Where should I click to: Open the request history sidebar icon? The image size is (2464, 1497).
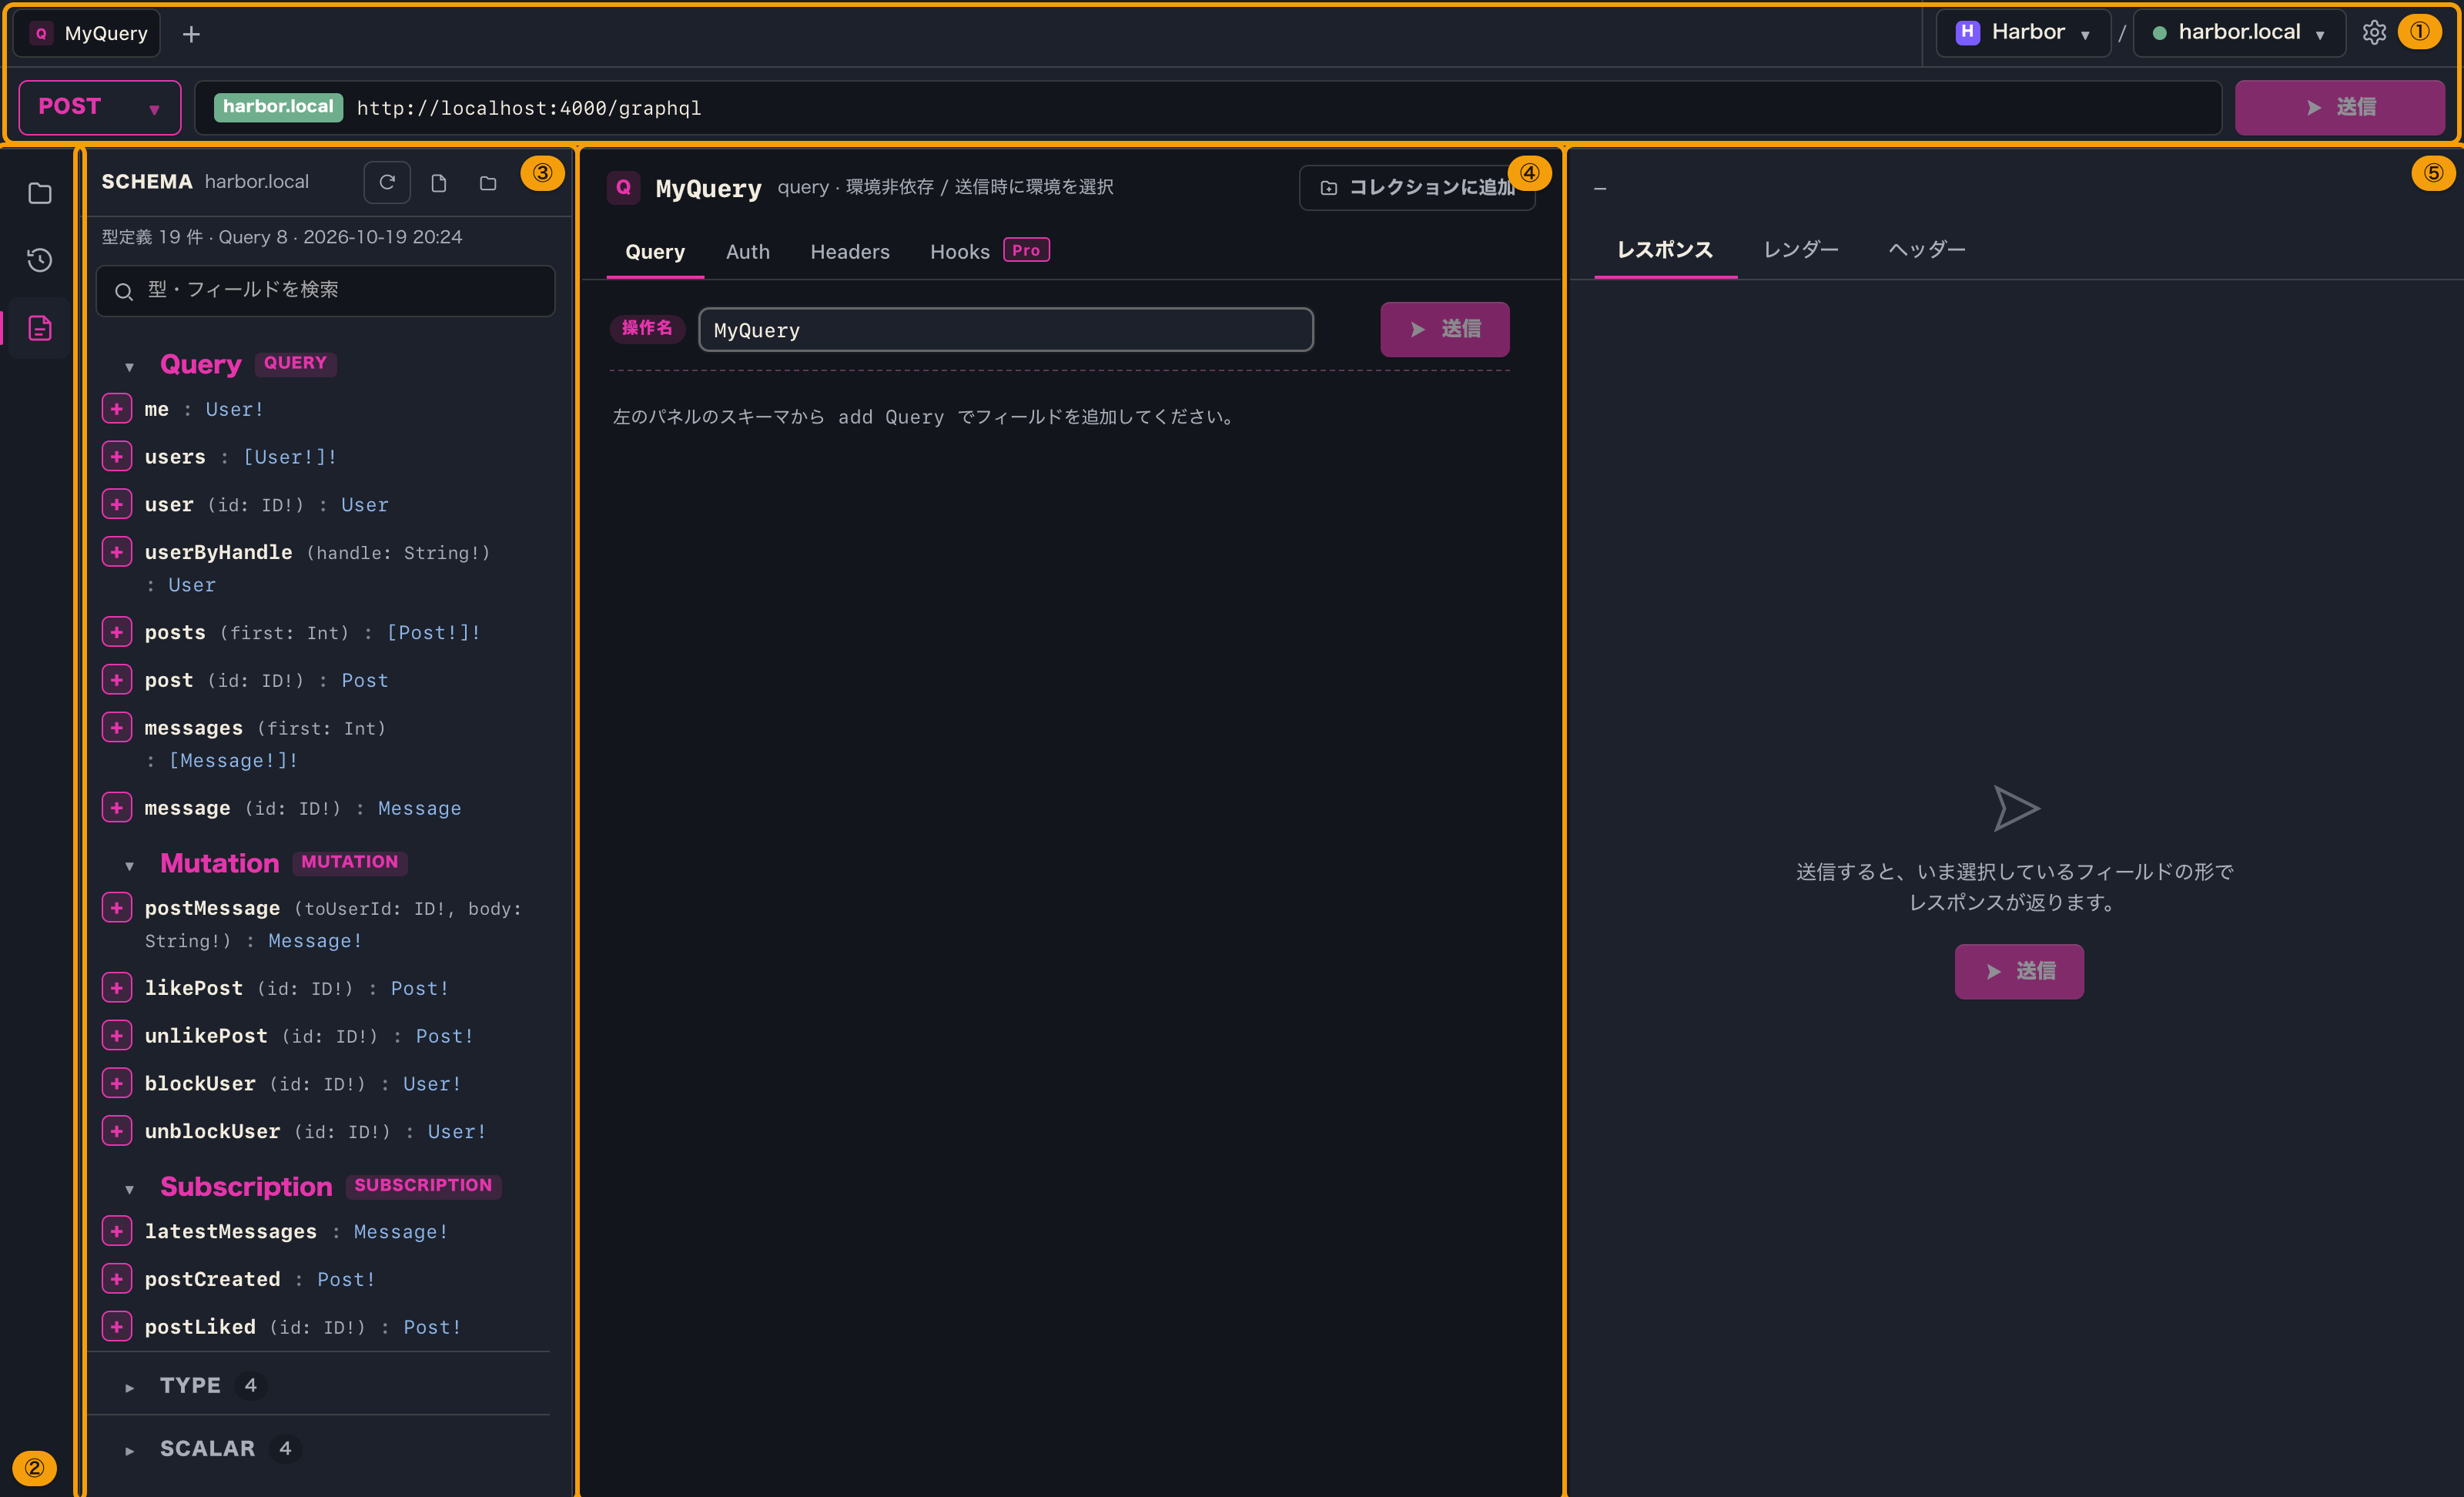[x=40, y=260]
